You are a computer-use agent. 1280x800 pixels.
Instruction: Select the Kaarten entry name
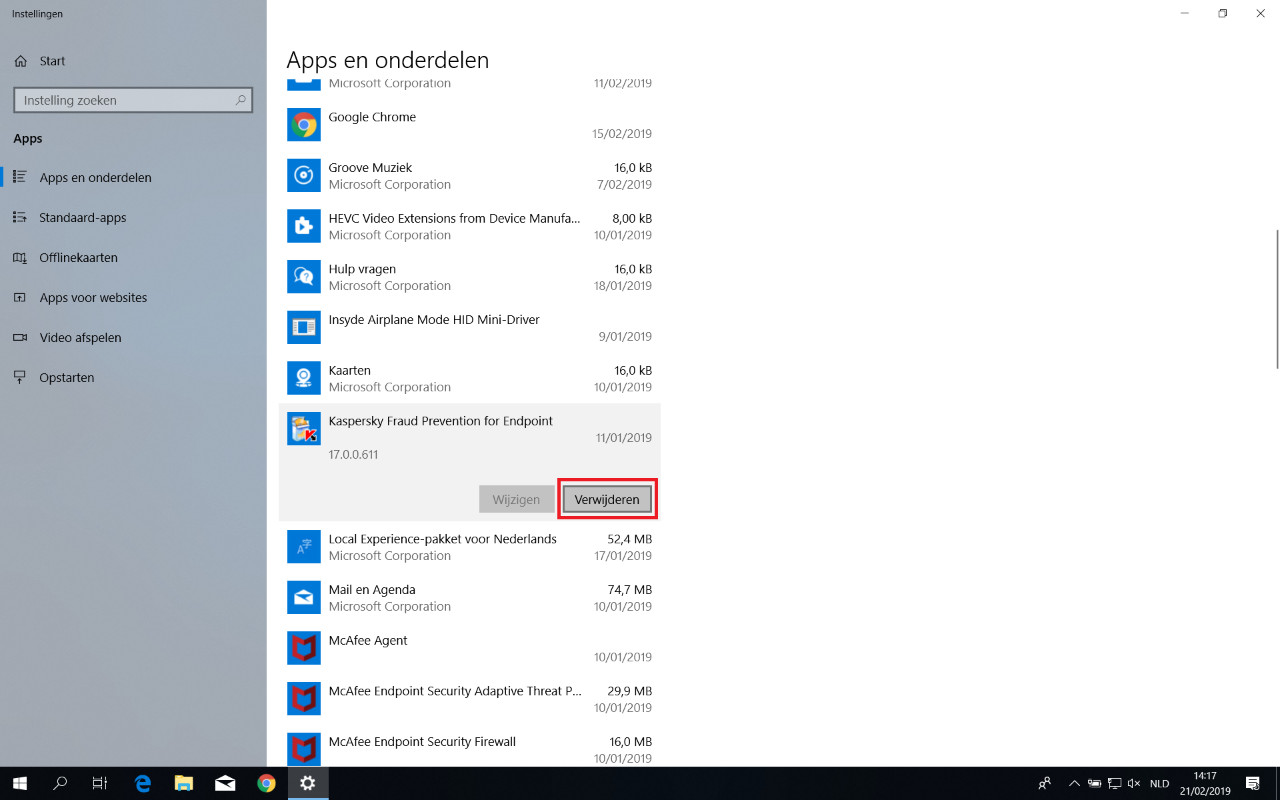point(350,370)
